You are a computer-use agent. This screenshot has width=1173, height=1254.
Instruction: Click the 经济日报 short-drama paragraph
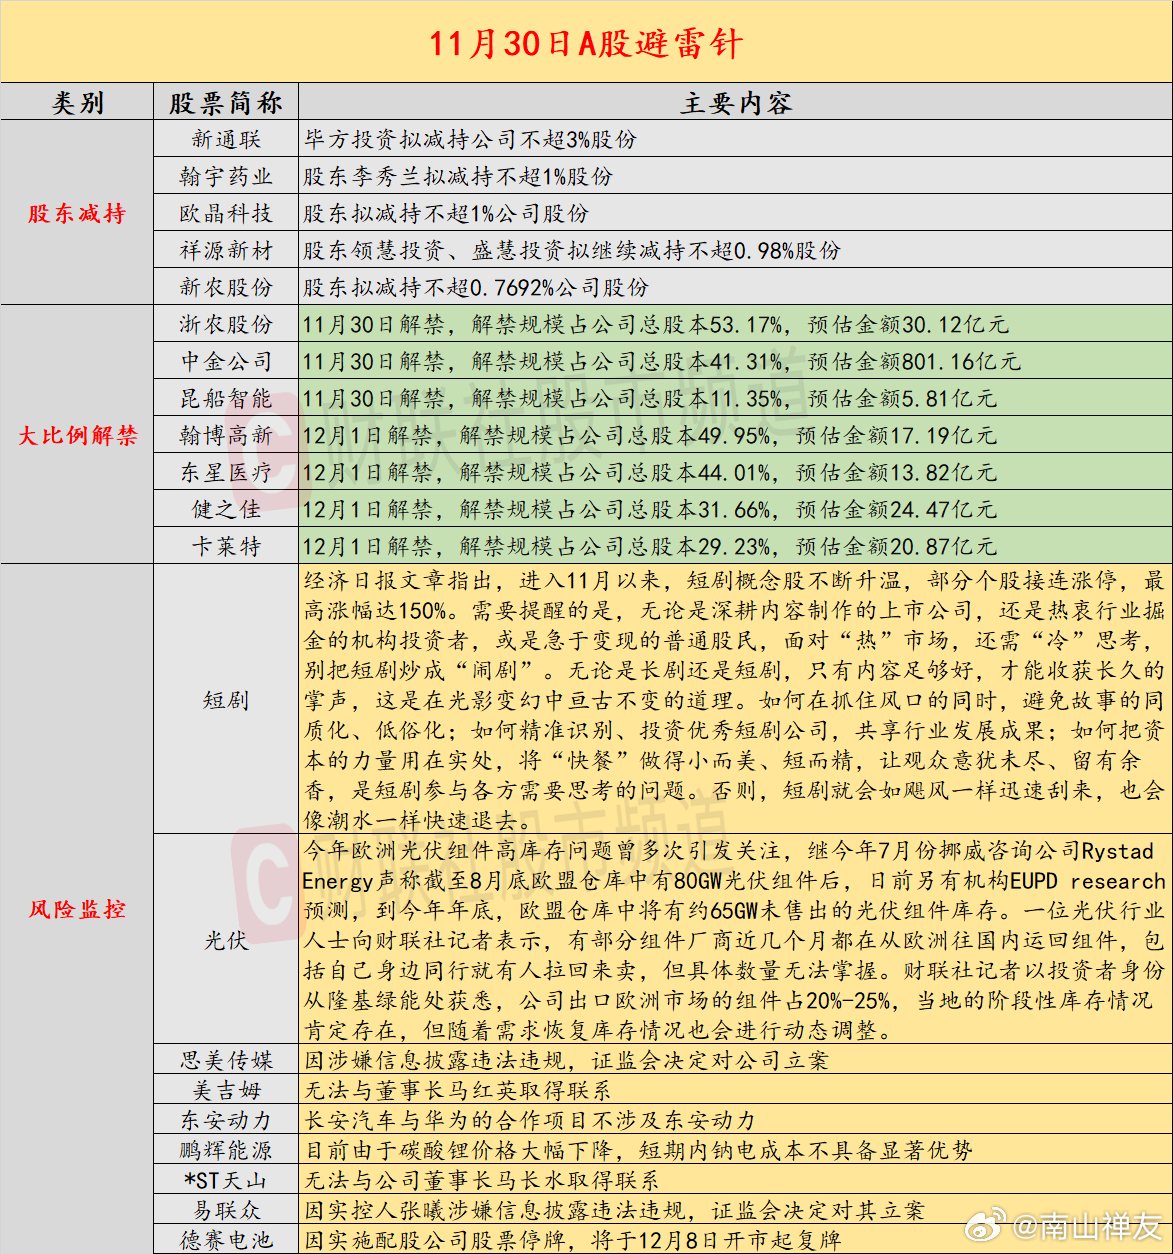(x=735, y=700)
